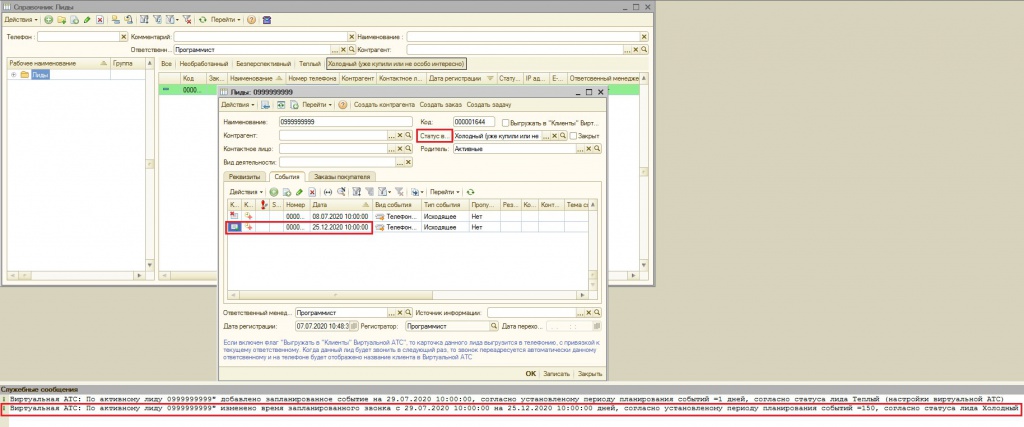Open Ответственный менеджер selection ellipsis

[x=392, y=313]
